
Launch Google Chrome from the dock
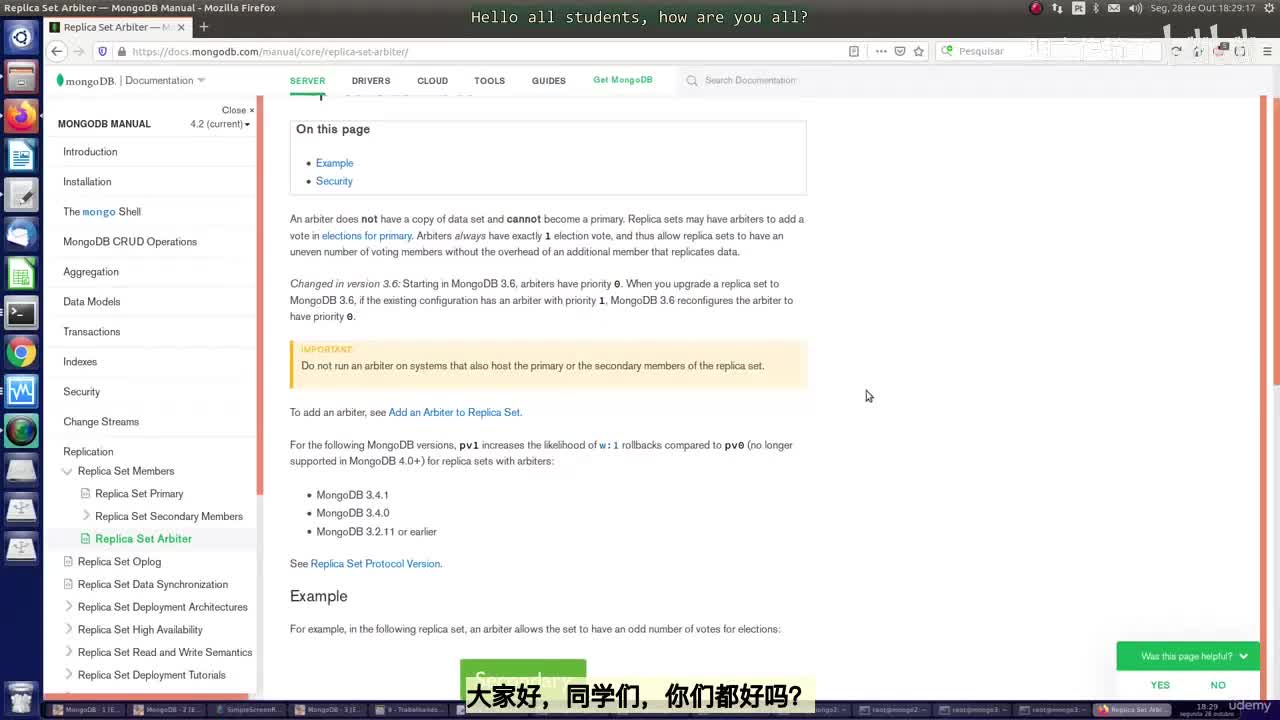pos(21,352)
